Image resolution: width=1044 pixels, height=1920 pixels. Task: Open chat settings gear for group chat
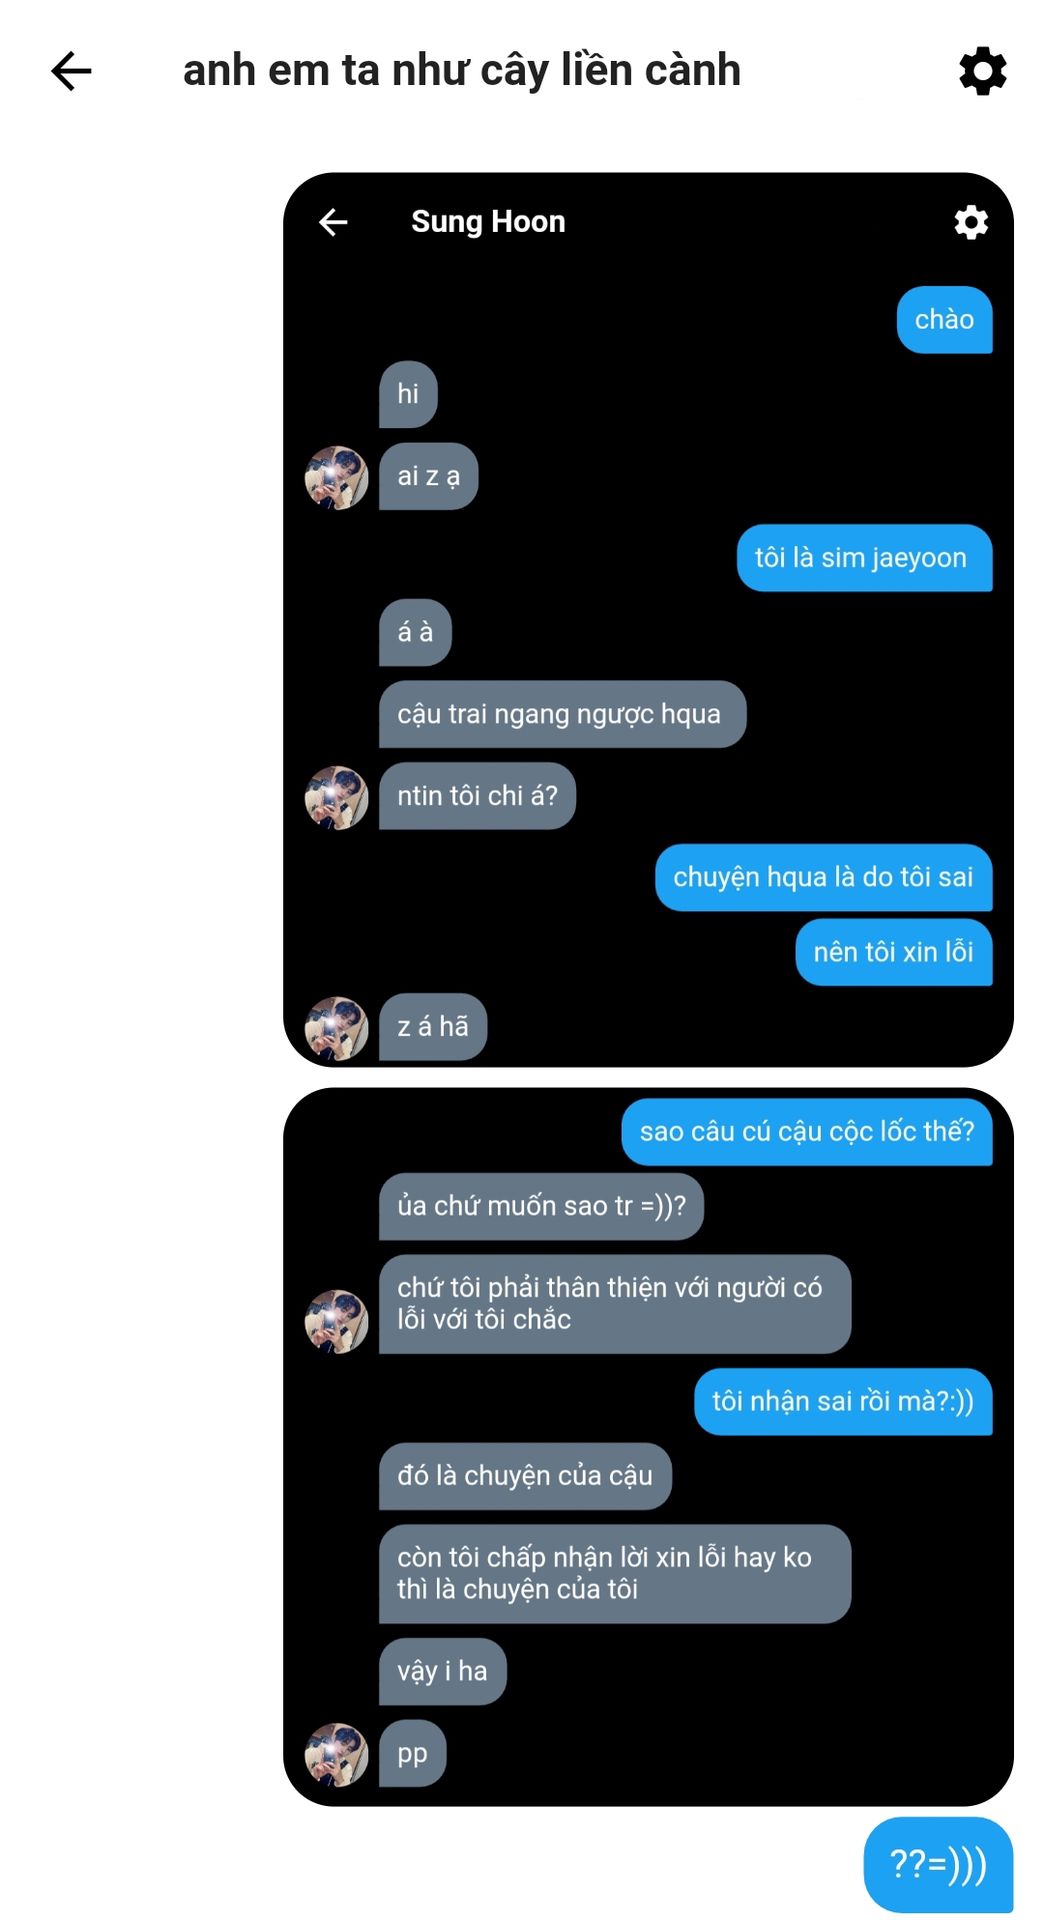click(982, 71)
